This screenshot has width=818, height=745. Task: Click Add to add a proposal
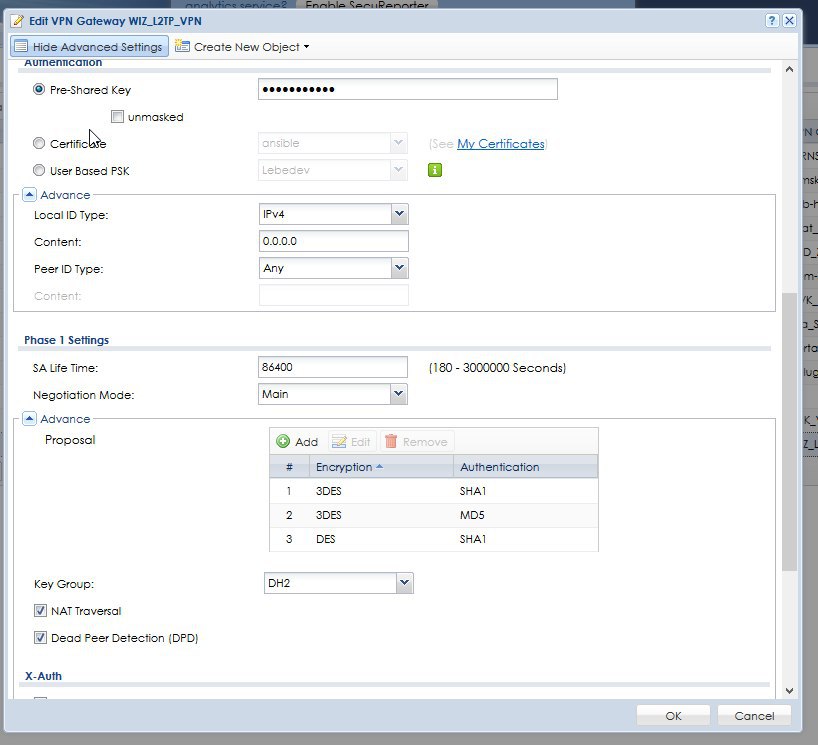click(x=297, y=442)
